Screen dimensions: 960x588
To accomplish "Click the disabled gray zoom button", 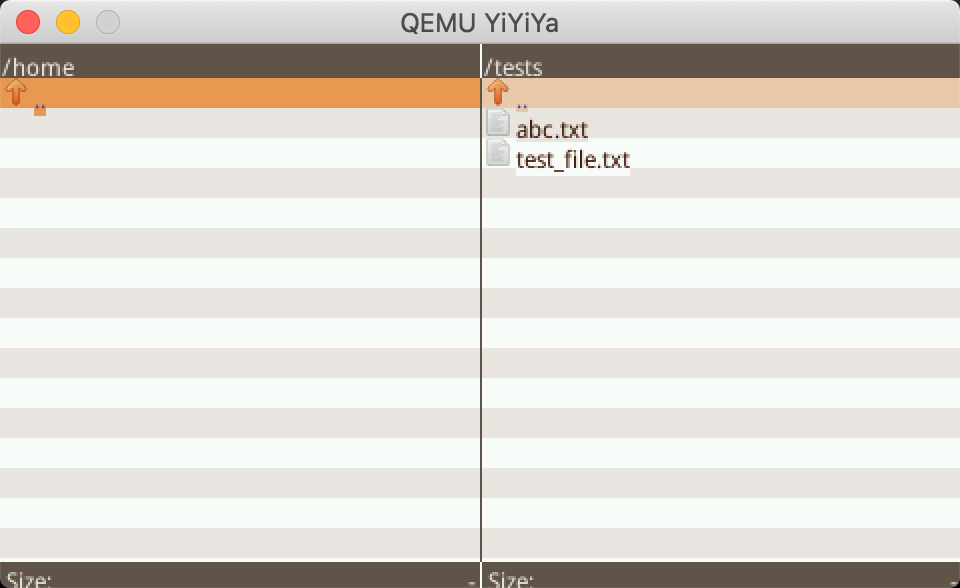I will coord(108,22).
